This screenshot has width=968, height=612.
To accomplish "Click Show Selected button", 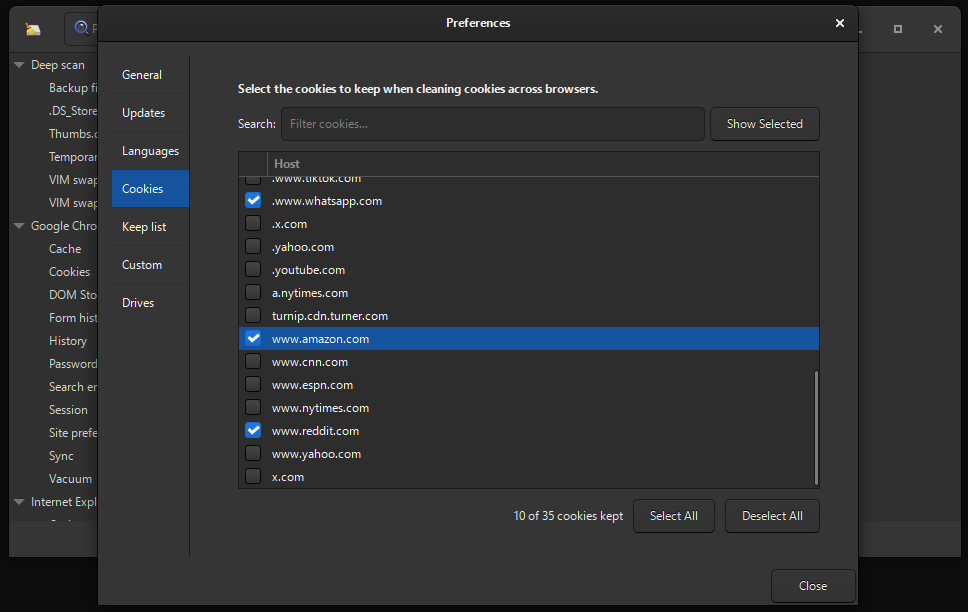I will [764, 124].
